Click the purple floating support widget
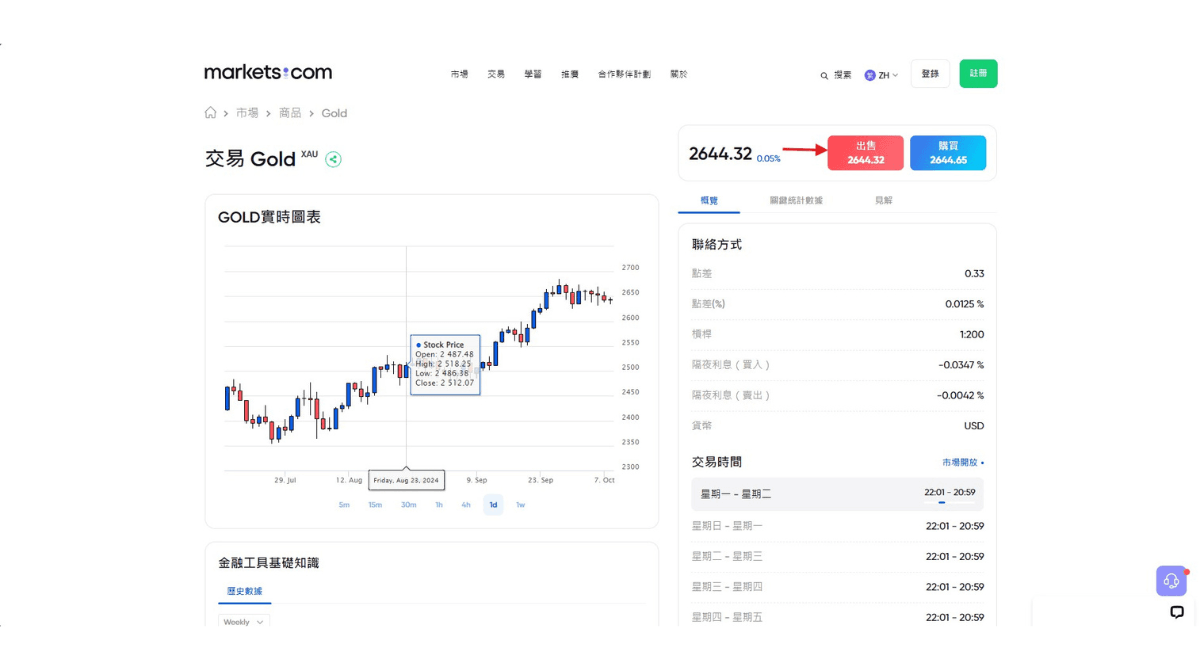 coord(1171,581)
